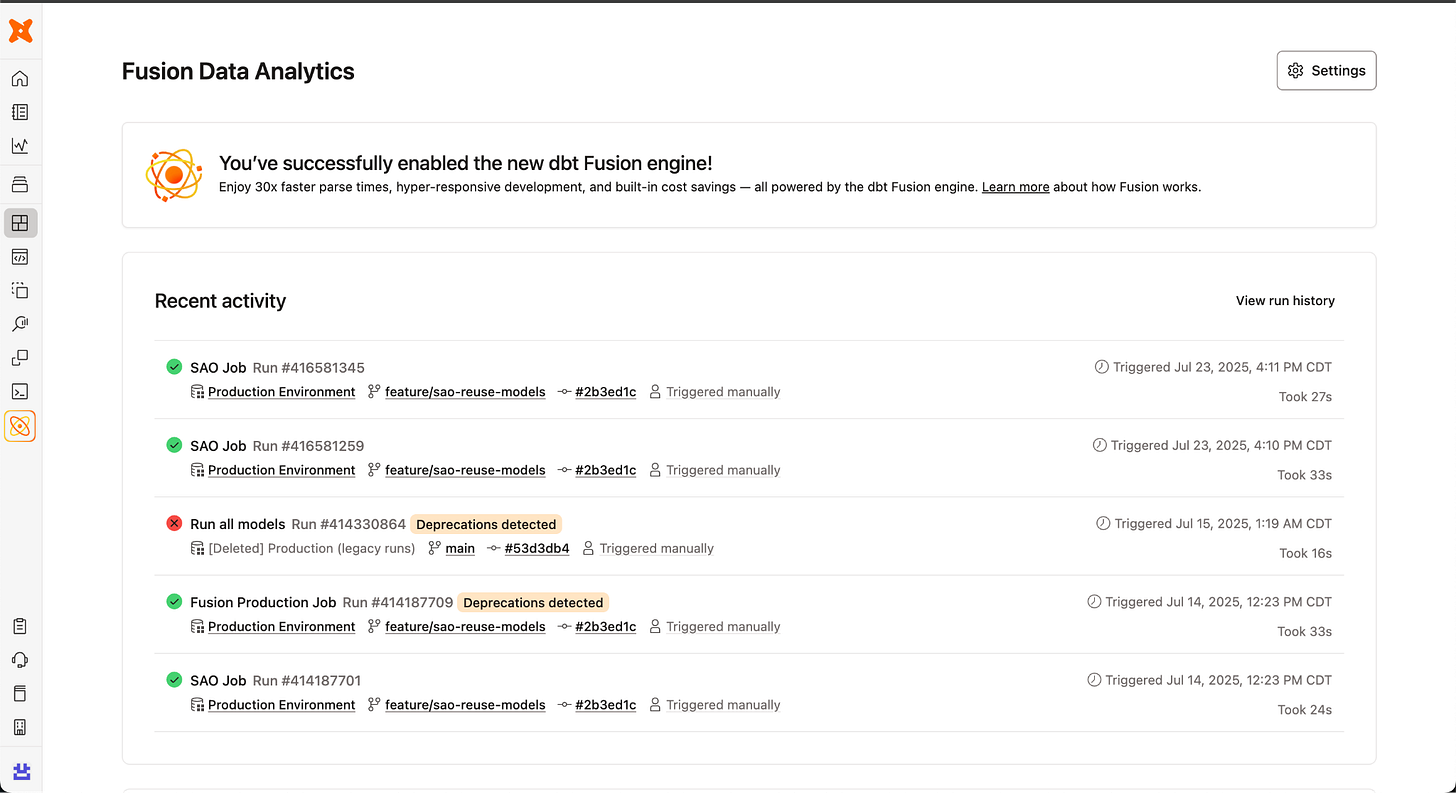
Task: Open commit #2b3ed1c for Run #416581345
Action: (605, 392)
